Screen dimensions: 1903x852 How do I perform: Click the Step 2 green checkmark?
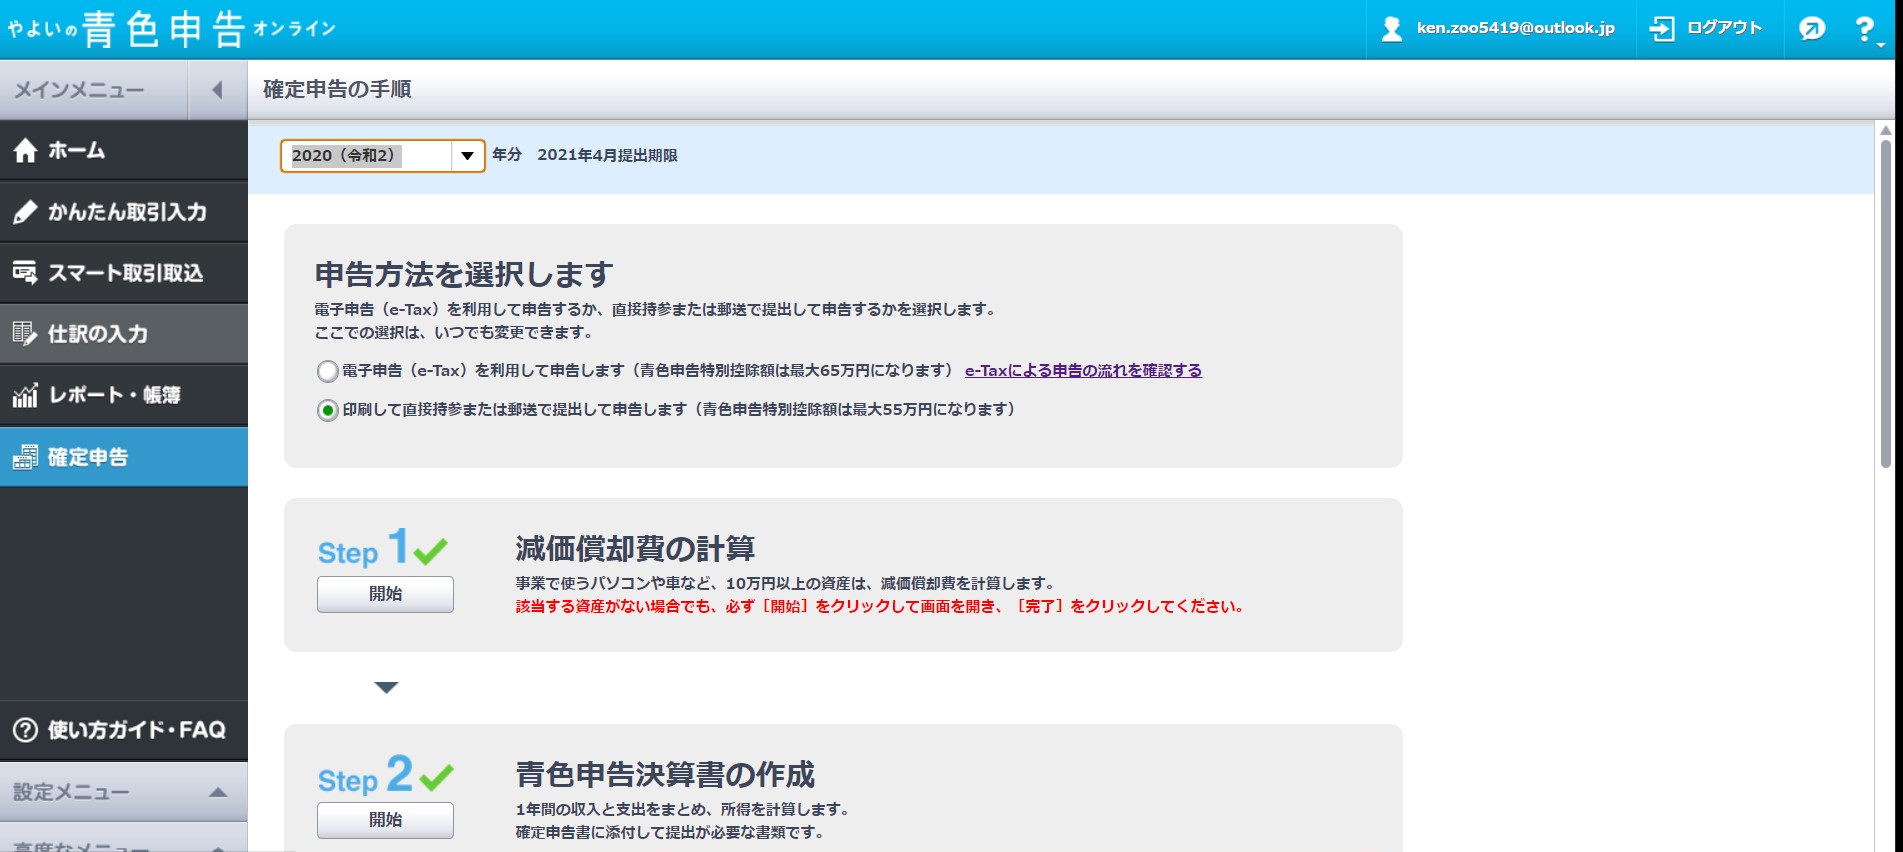pos(436,777)
